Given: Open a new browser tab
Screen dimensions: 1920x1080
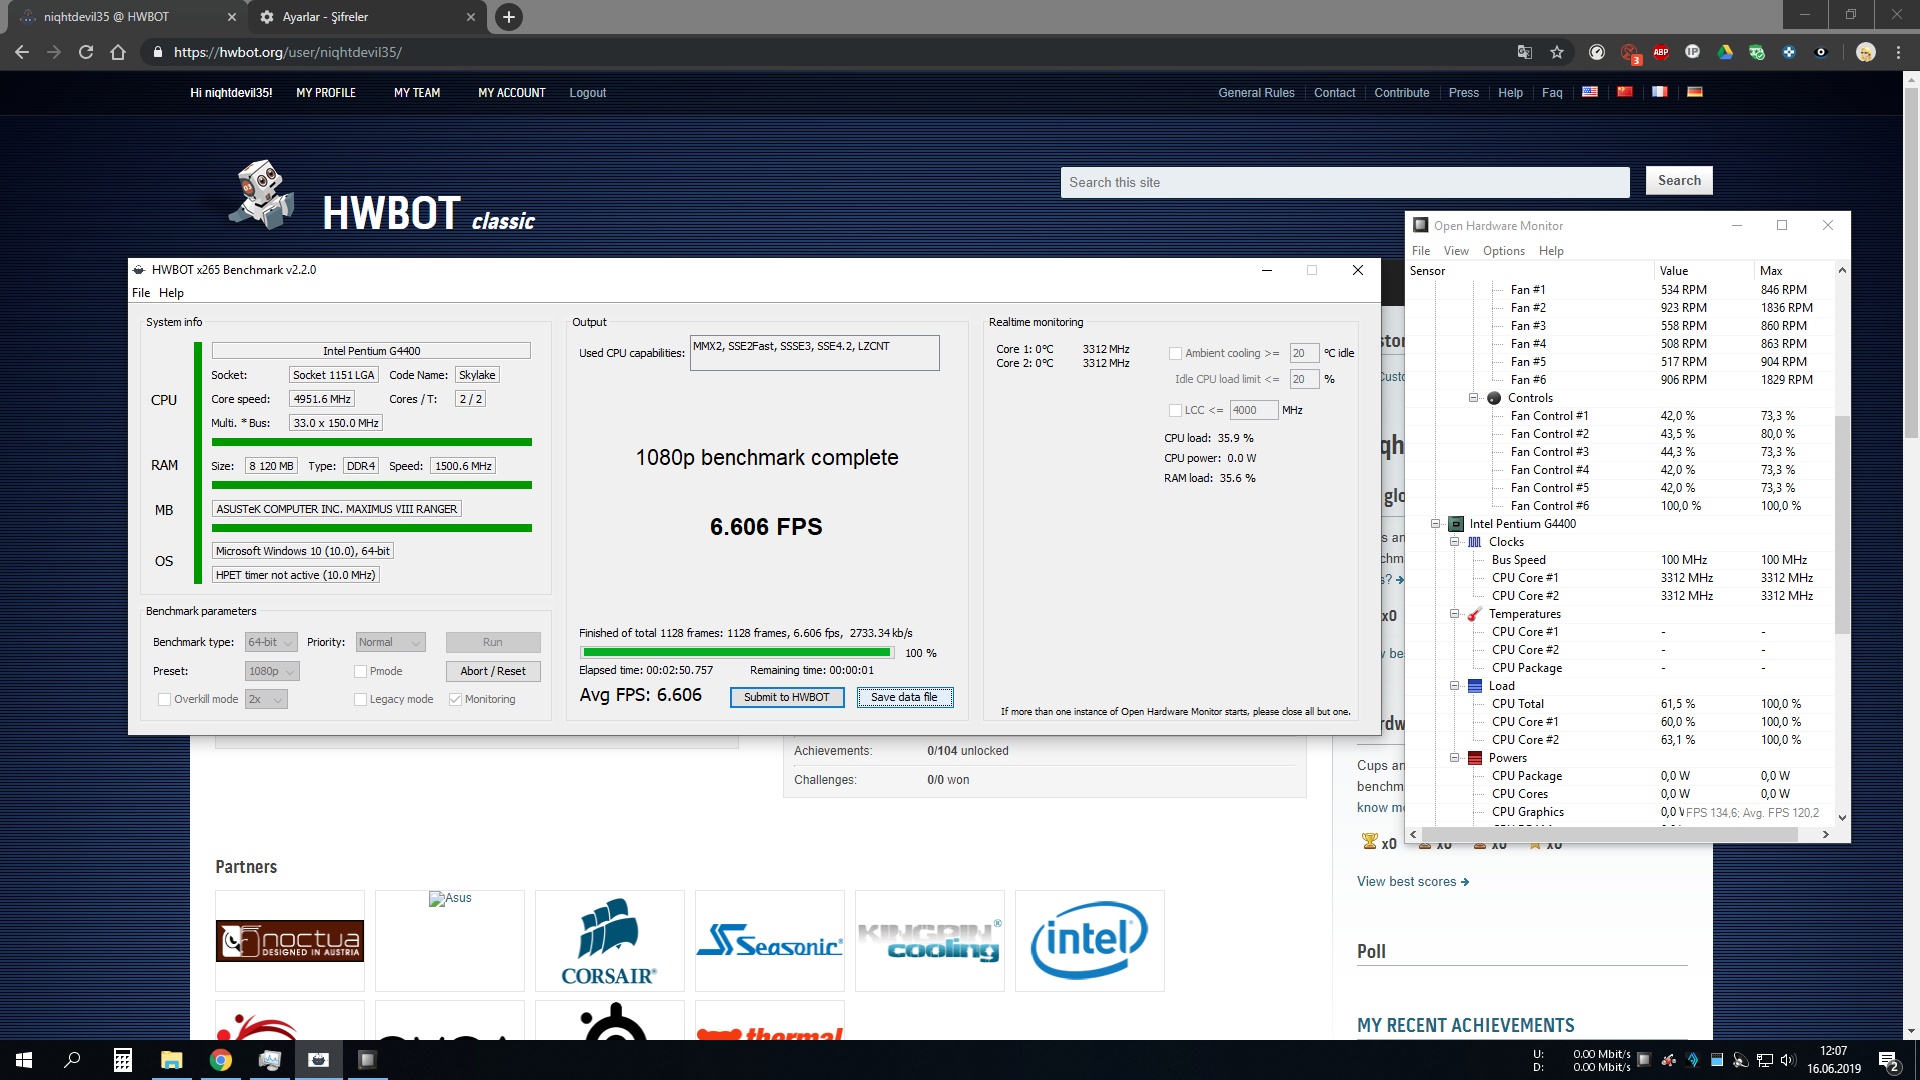Looking at the screenshot, I should [509, 17].
